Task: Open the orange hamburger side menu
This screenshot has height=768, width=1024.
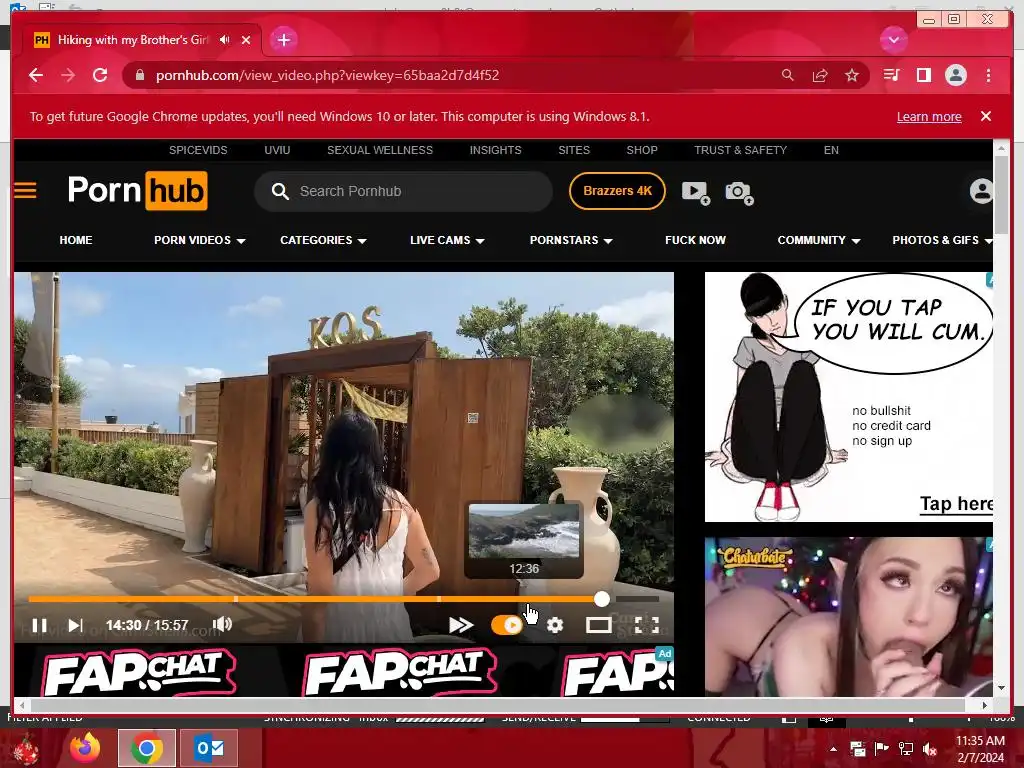Action: 25,191
